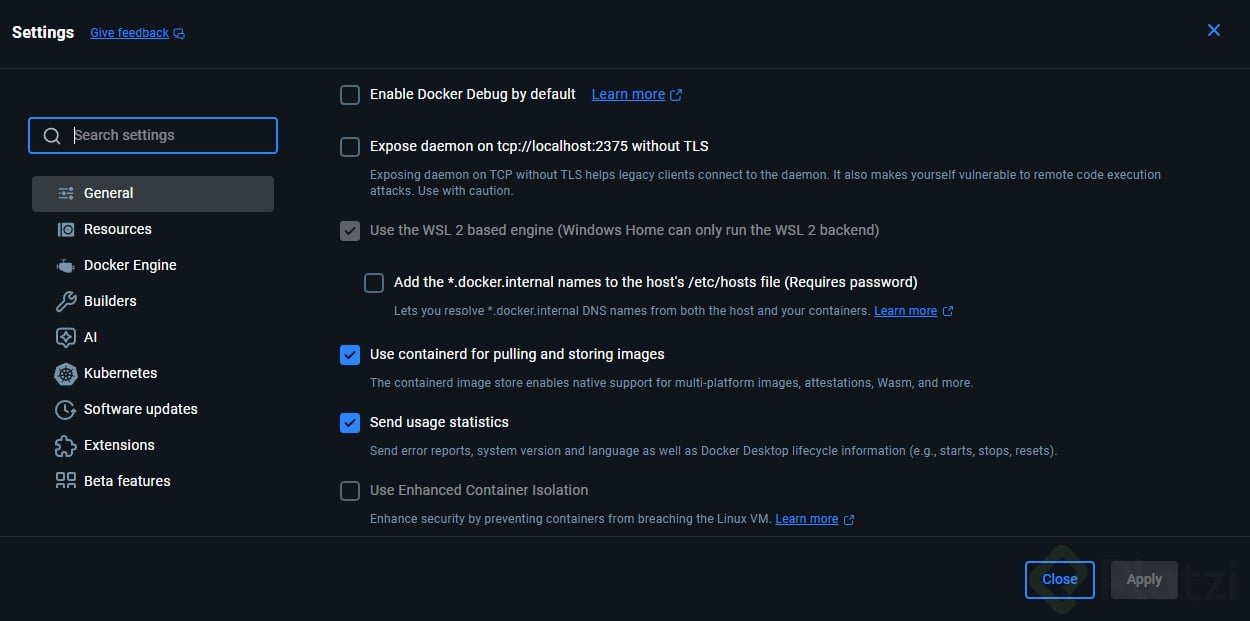Viewport: 1250px width, 621px height.
Task: Click the Resources sidebar icon
Action: [x=66, y=229]
